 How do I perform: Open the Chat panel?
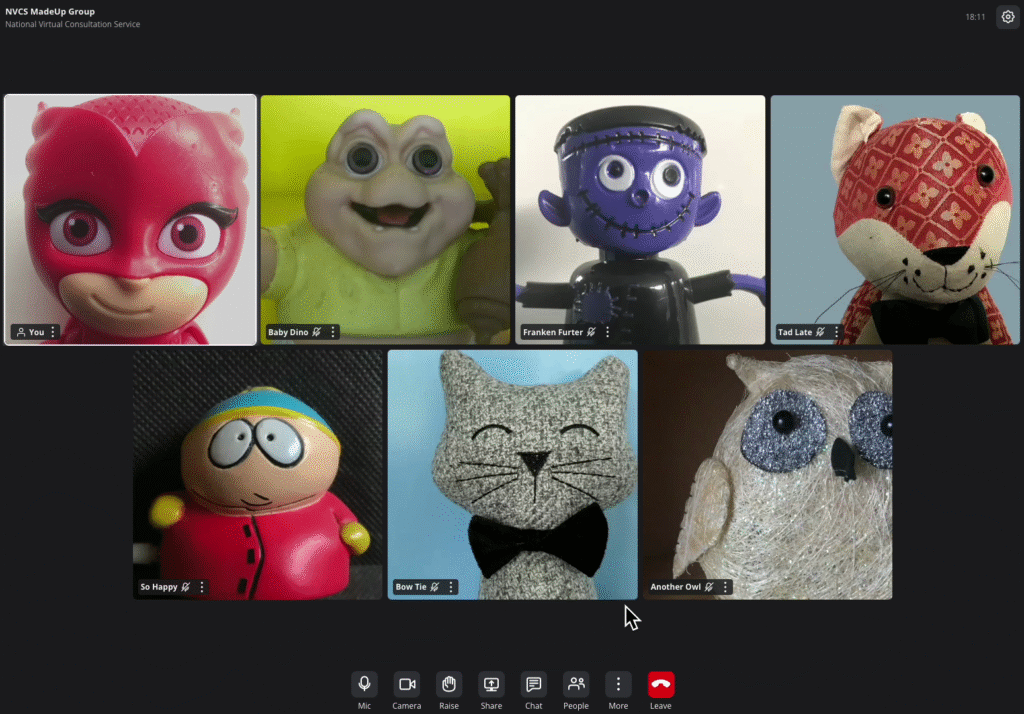534,684
